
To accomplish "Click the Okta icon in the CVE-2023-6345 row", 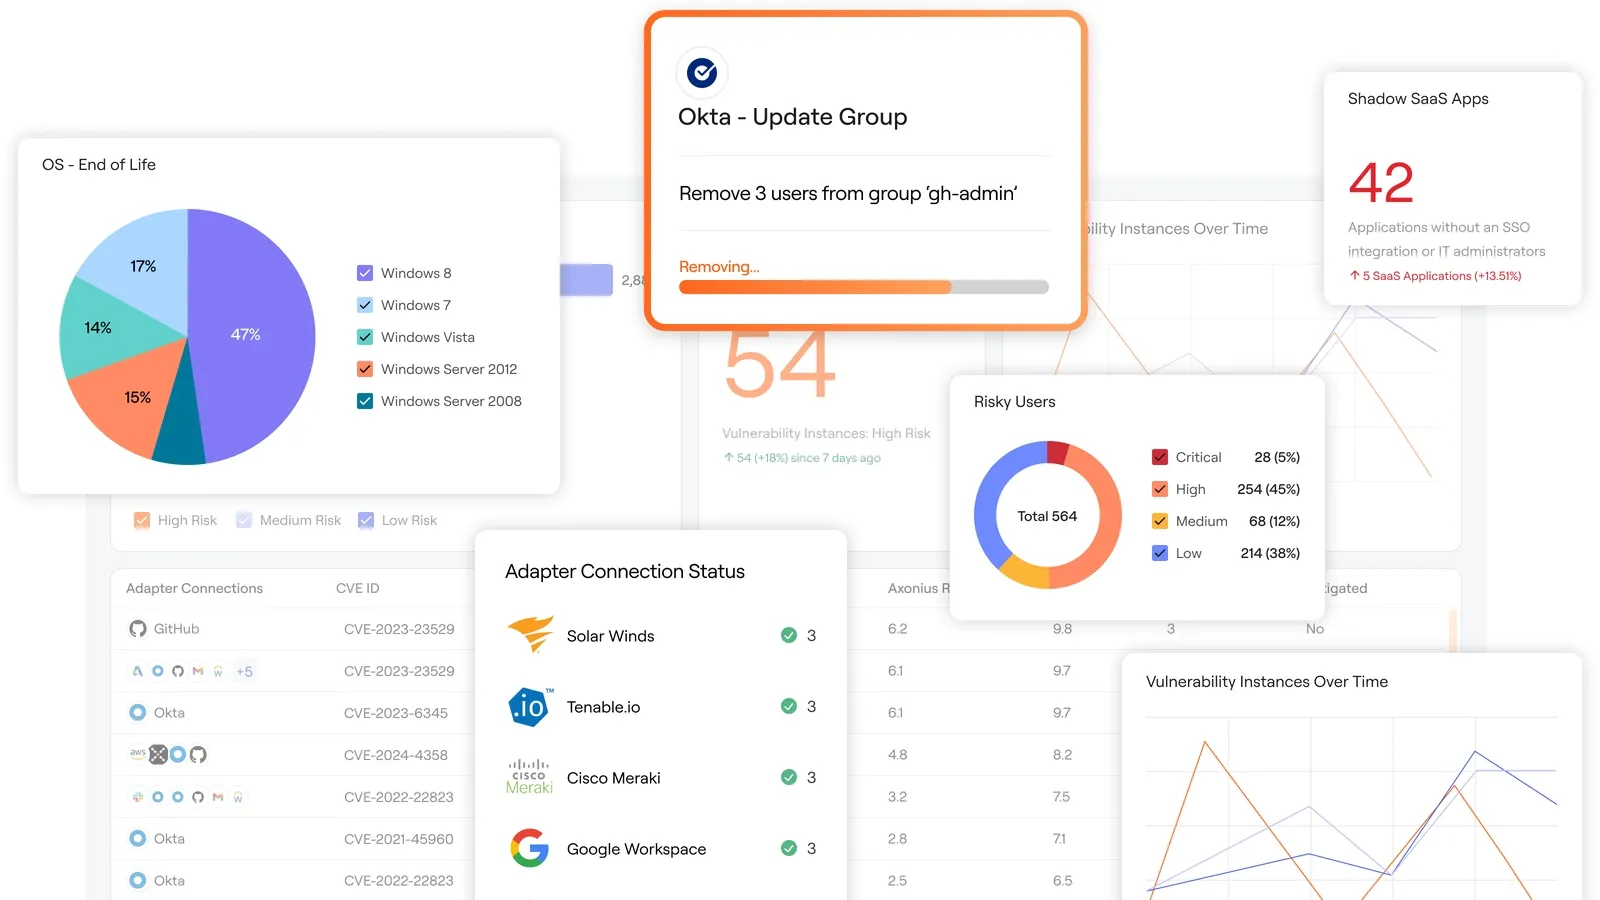I will 138,713.
